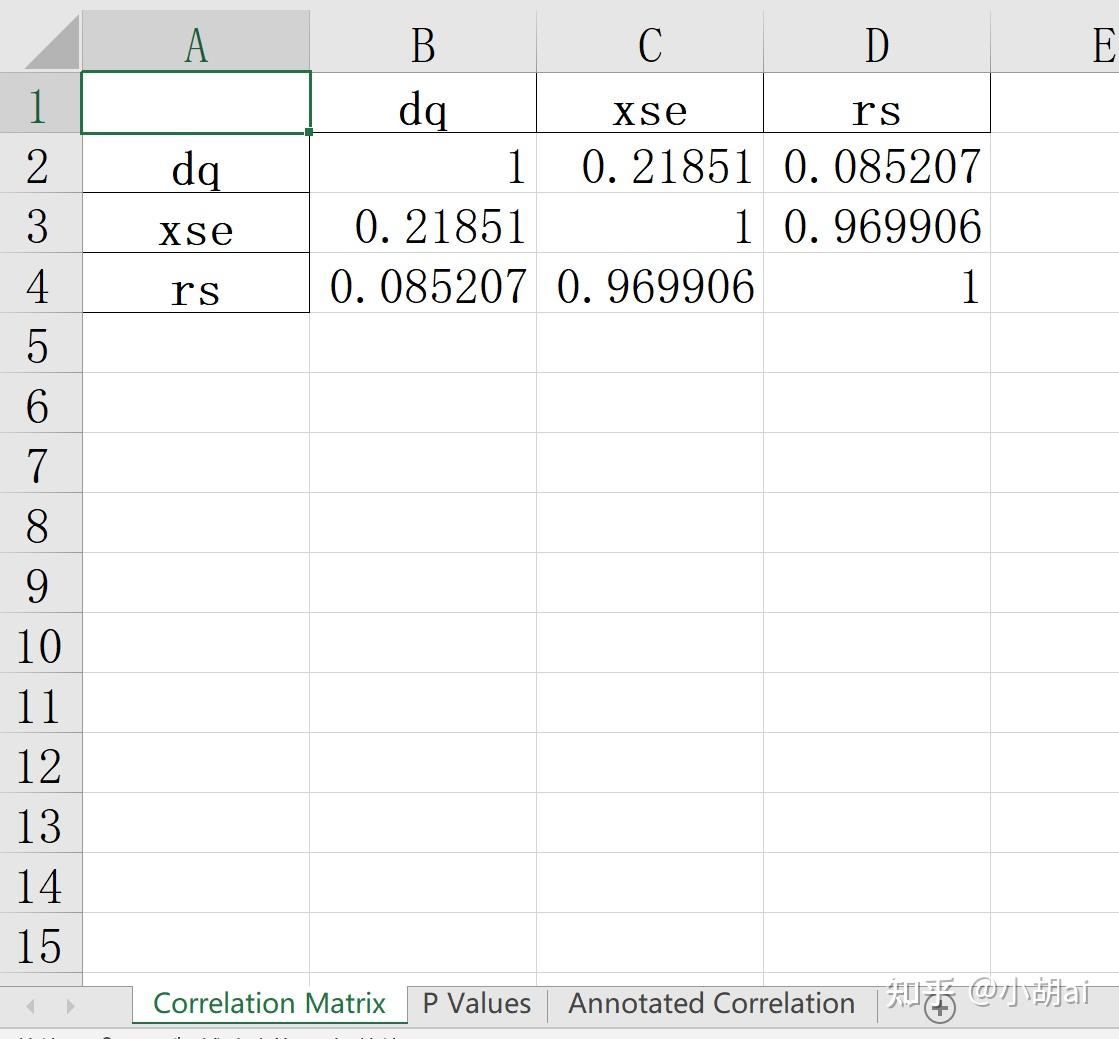Select row 9 header
Screen dimensions: 1119x1039
click(41, 583)
